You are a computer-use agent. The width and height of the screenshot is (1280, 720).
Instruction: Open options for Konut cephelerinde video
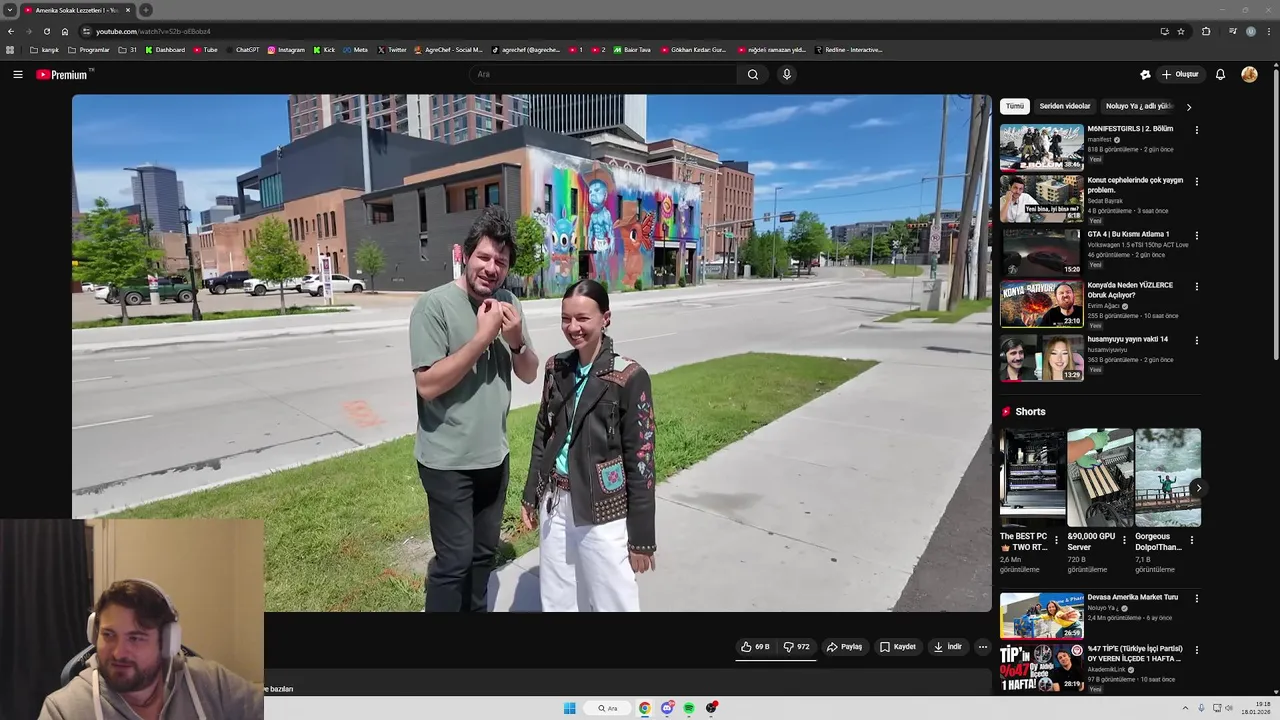coord(1197,182)
